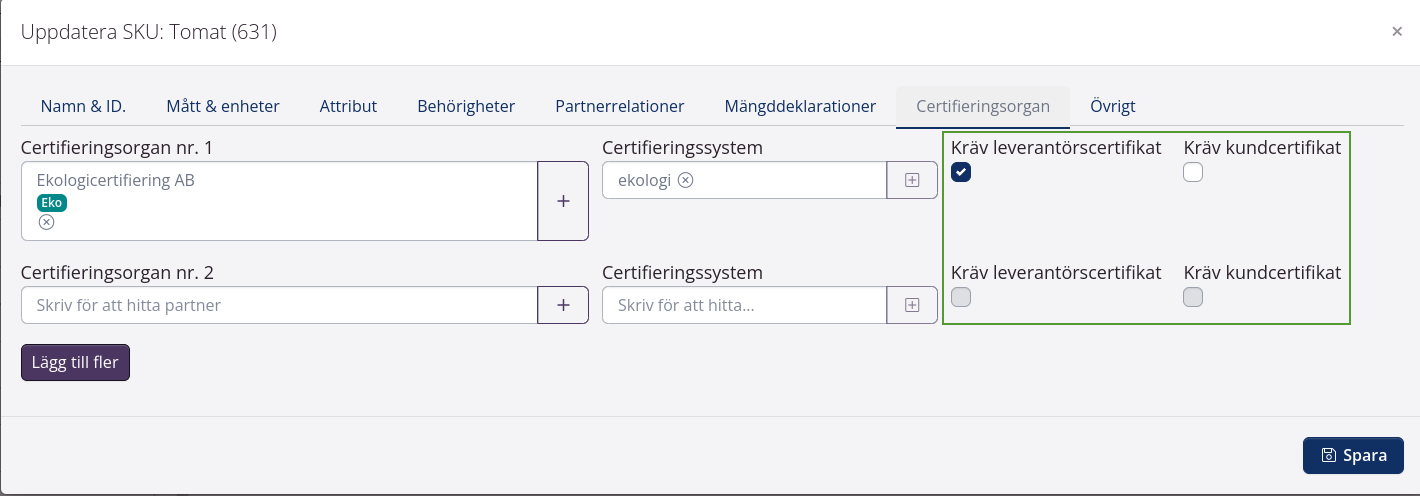Uncheck first Kräv leverantörscertifikat checkbox
The height and width of the screenshot is (496, 1420).
[961, 173]
